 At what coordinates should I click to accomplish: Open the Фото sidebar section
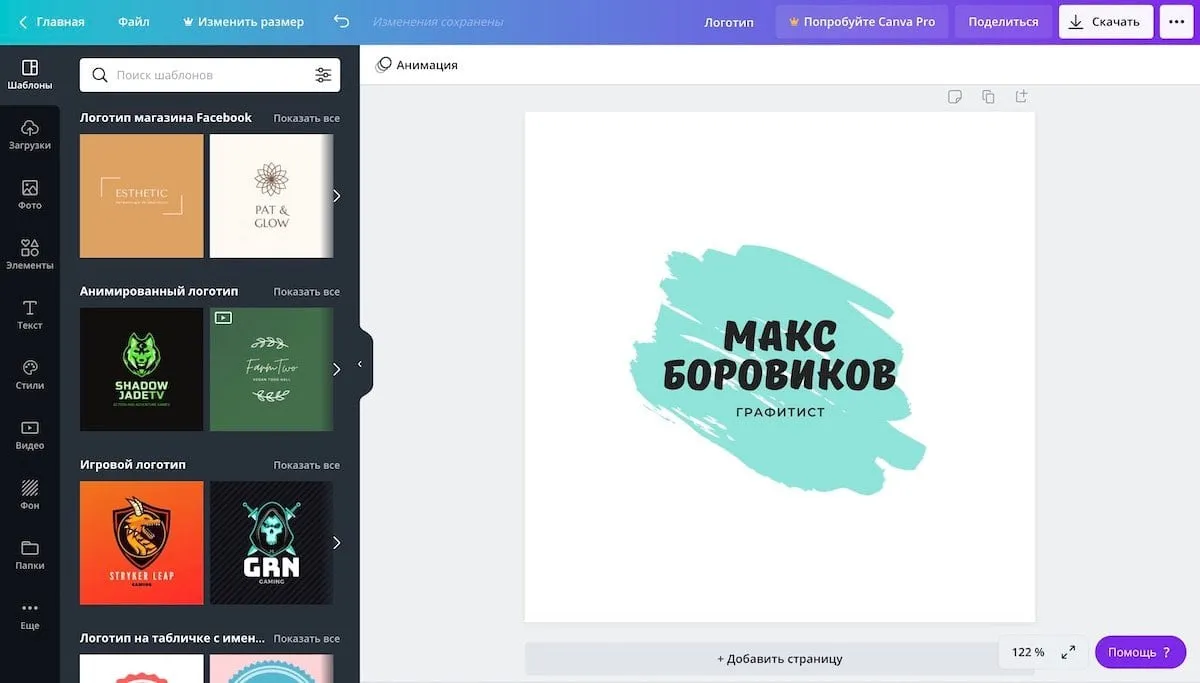click(x=30, y=194)
